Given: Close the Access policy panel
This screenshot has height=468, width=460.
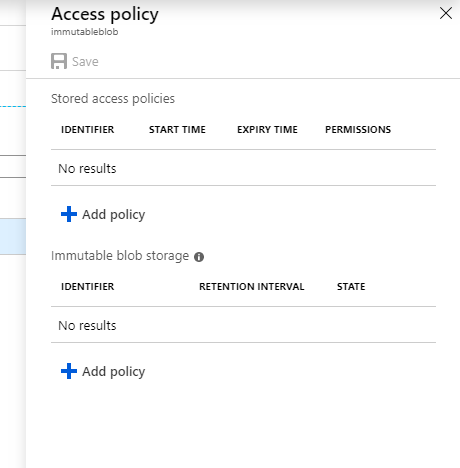Looking at the screenshot, I should pos(446,14).
